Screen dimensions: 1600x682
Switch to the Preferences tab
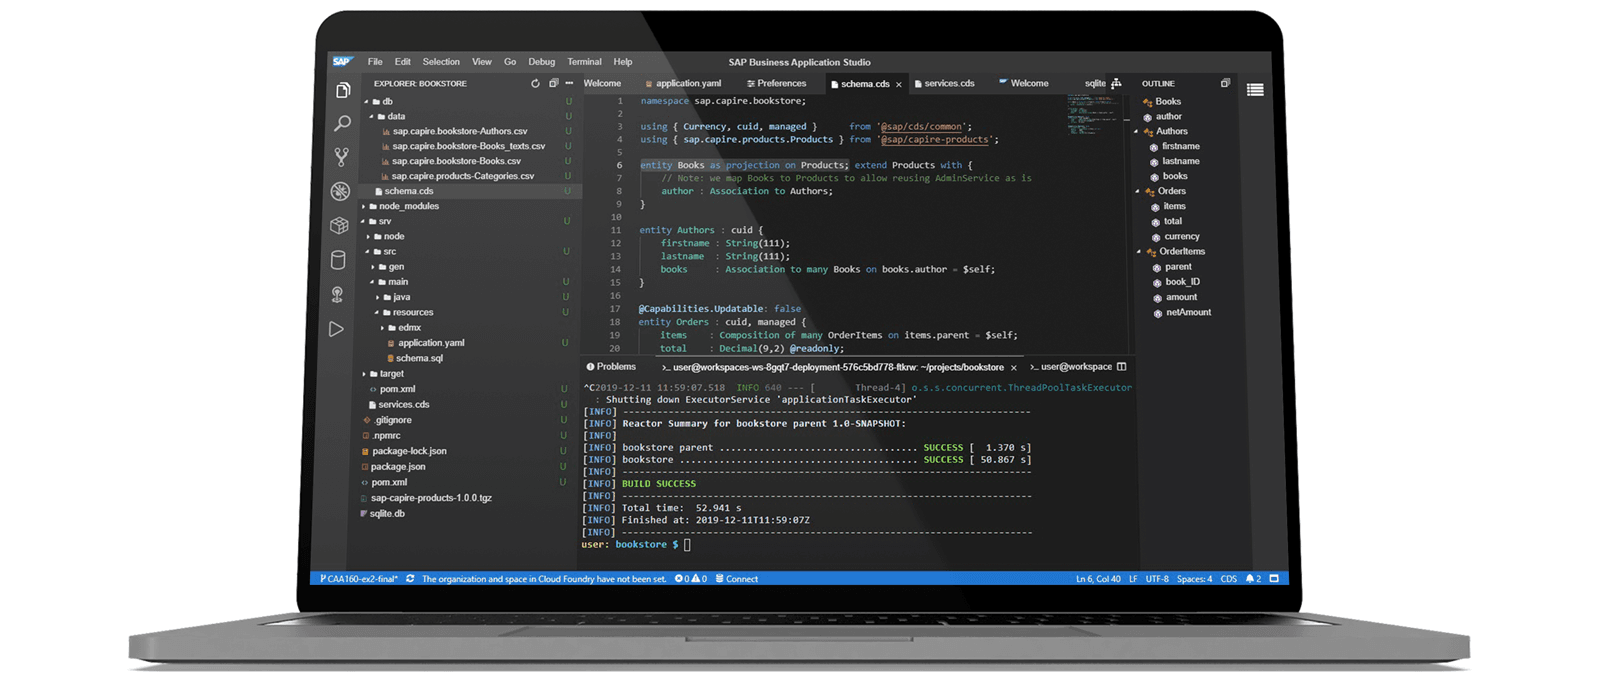[776, 84]
